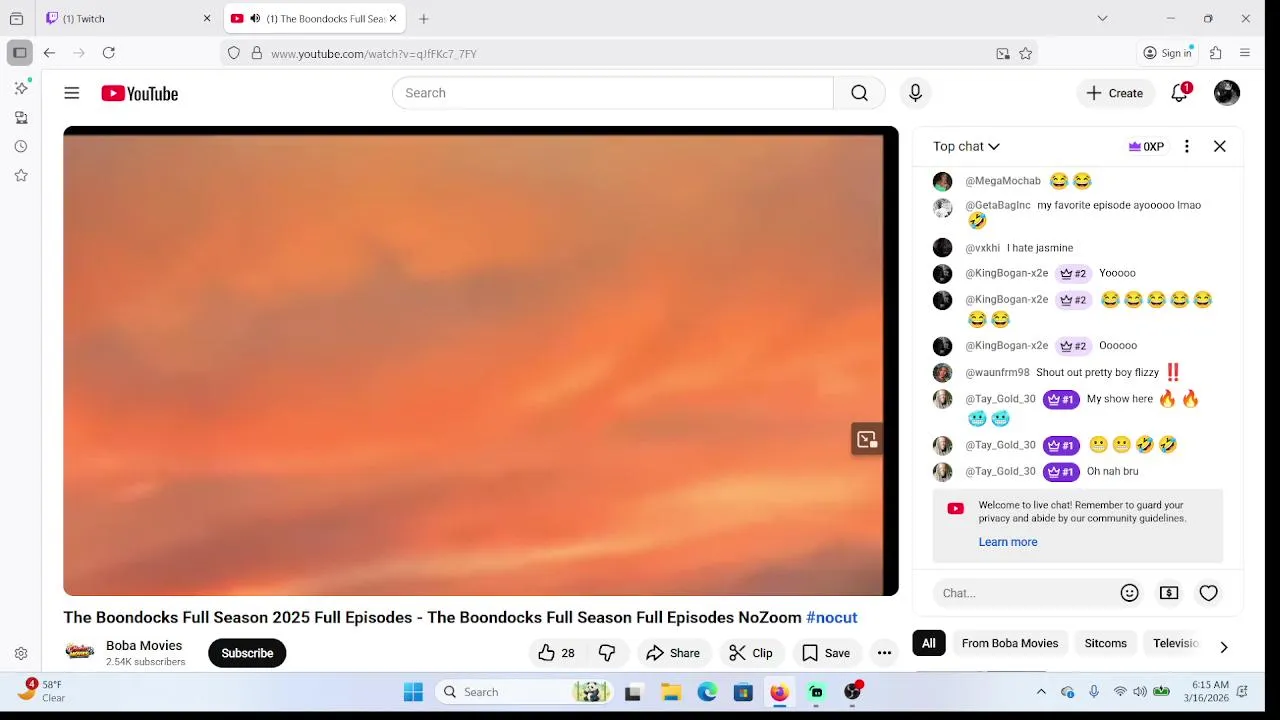Go to the YouTube home logo

(x=139, y=93)
